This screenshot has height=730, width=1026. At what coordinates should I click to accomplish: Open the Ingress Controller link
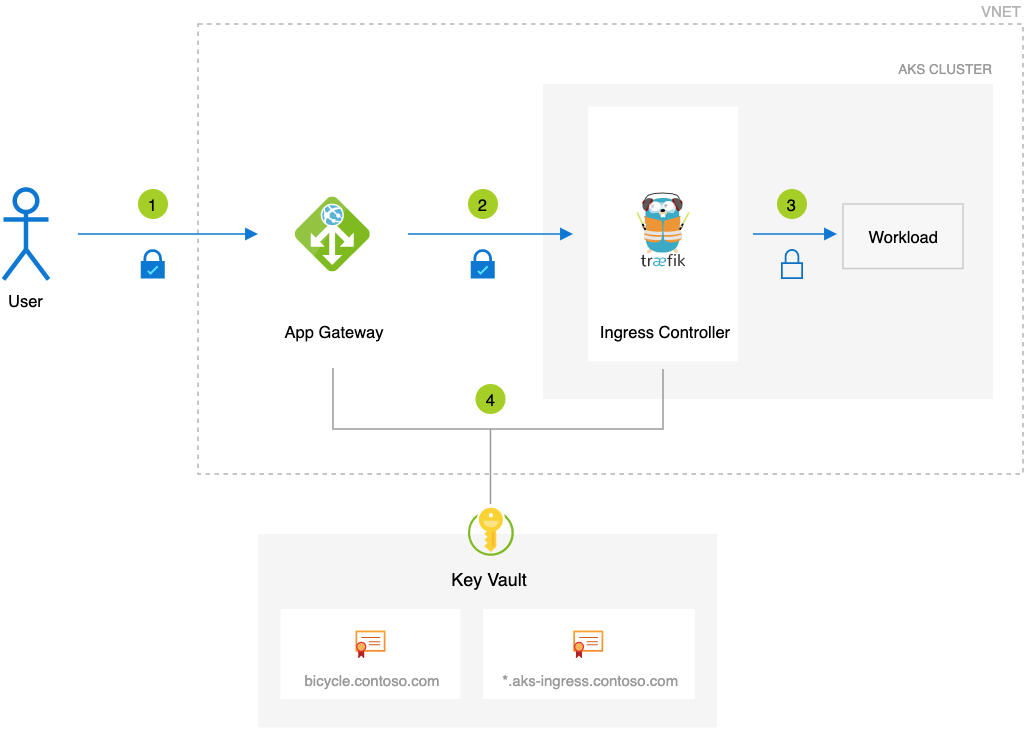click(x=663, y=332)
